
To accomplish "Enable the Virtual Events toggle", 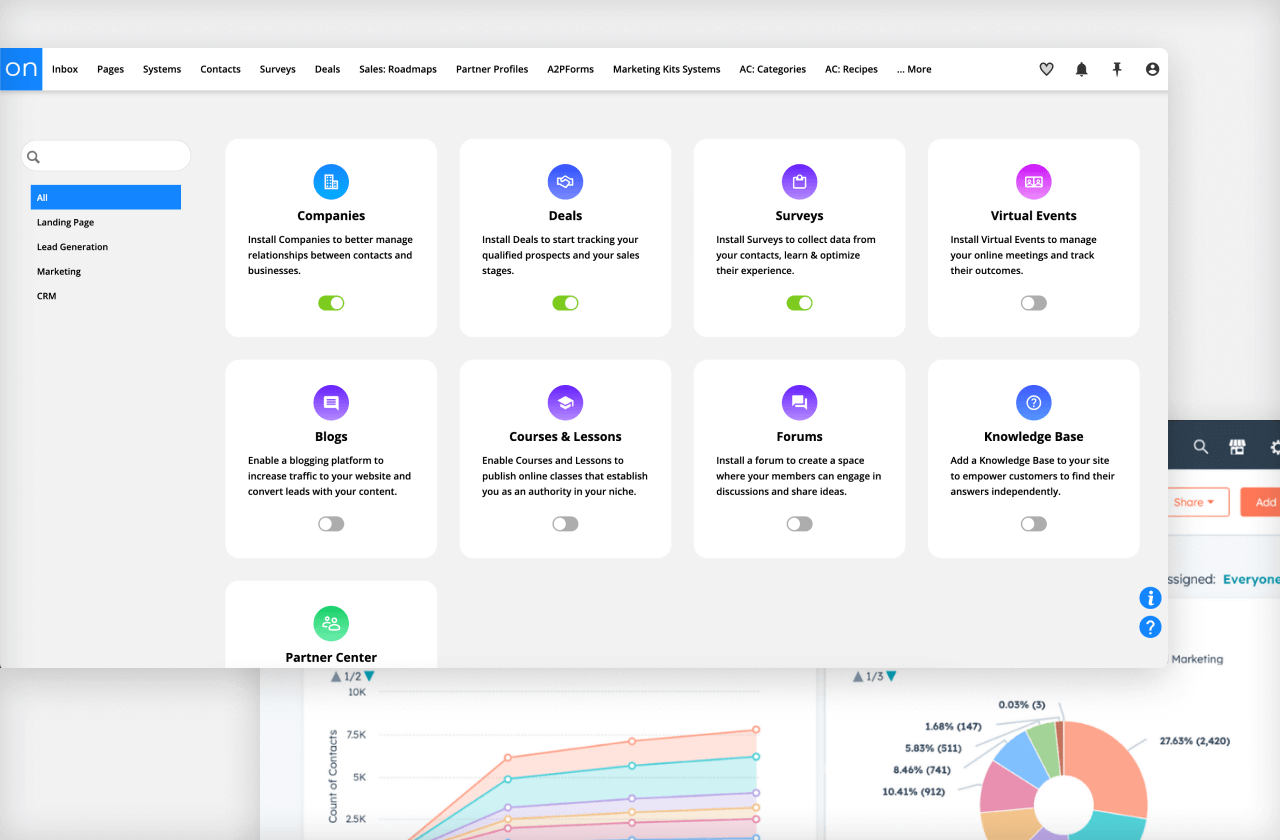I will 1033,302.
